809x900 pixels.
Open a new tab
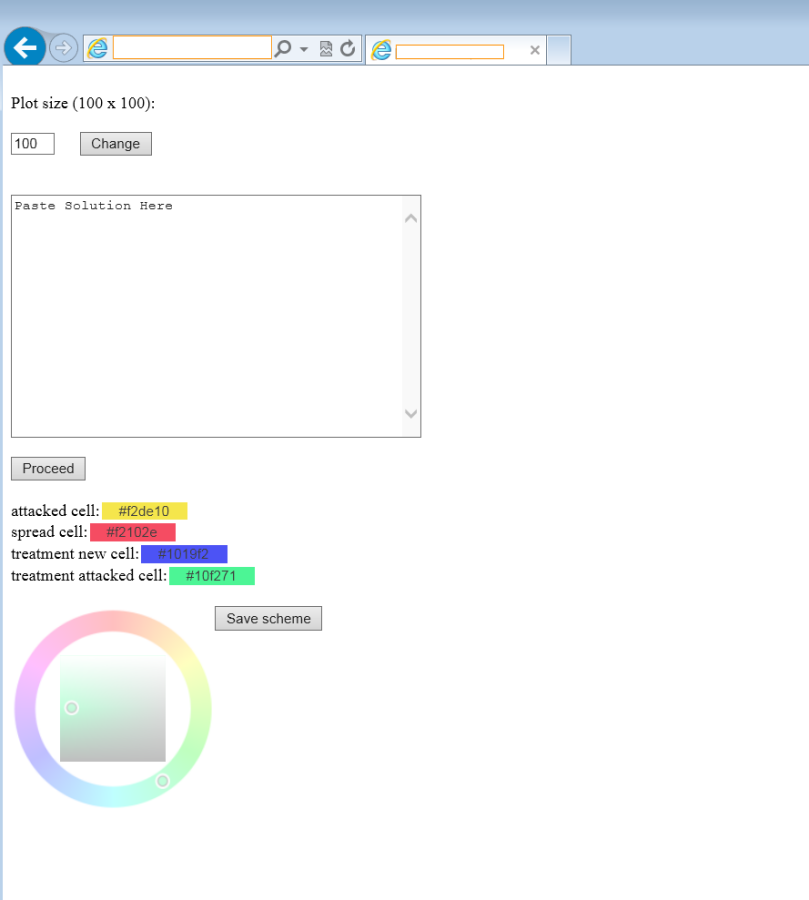coord(559,50)
